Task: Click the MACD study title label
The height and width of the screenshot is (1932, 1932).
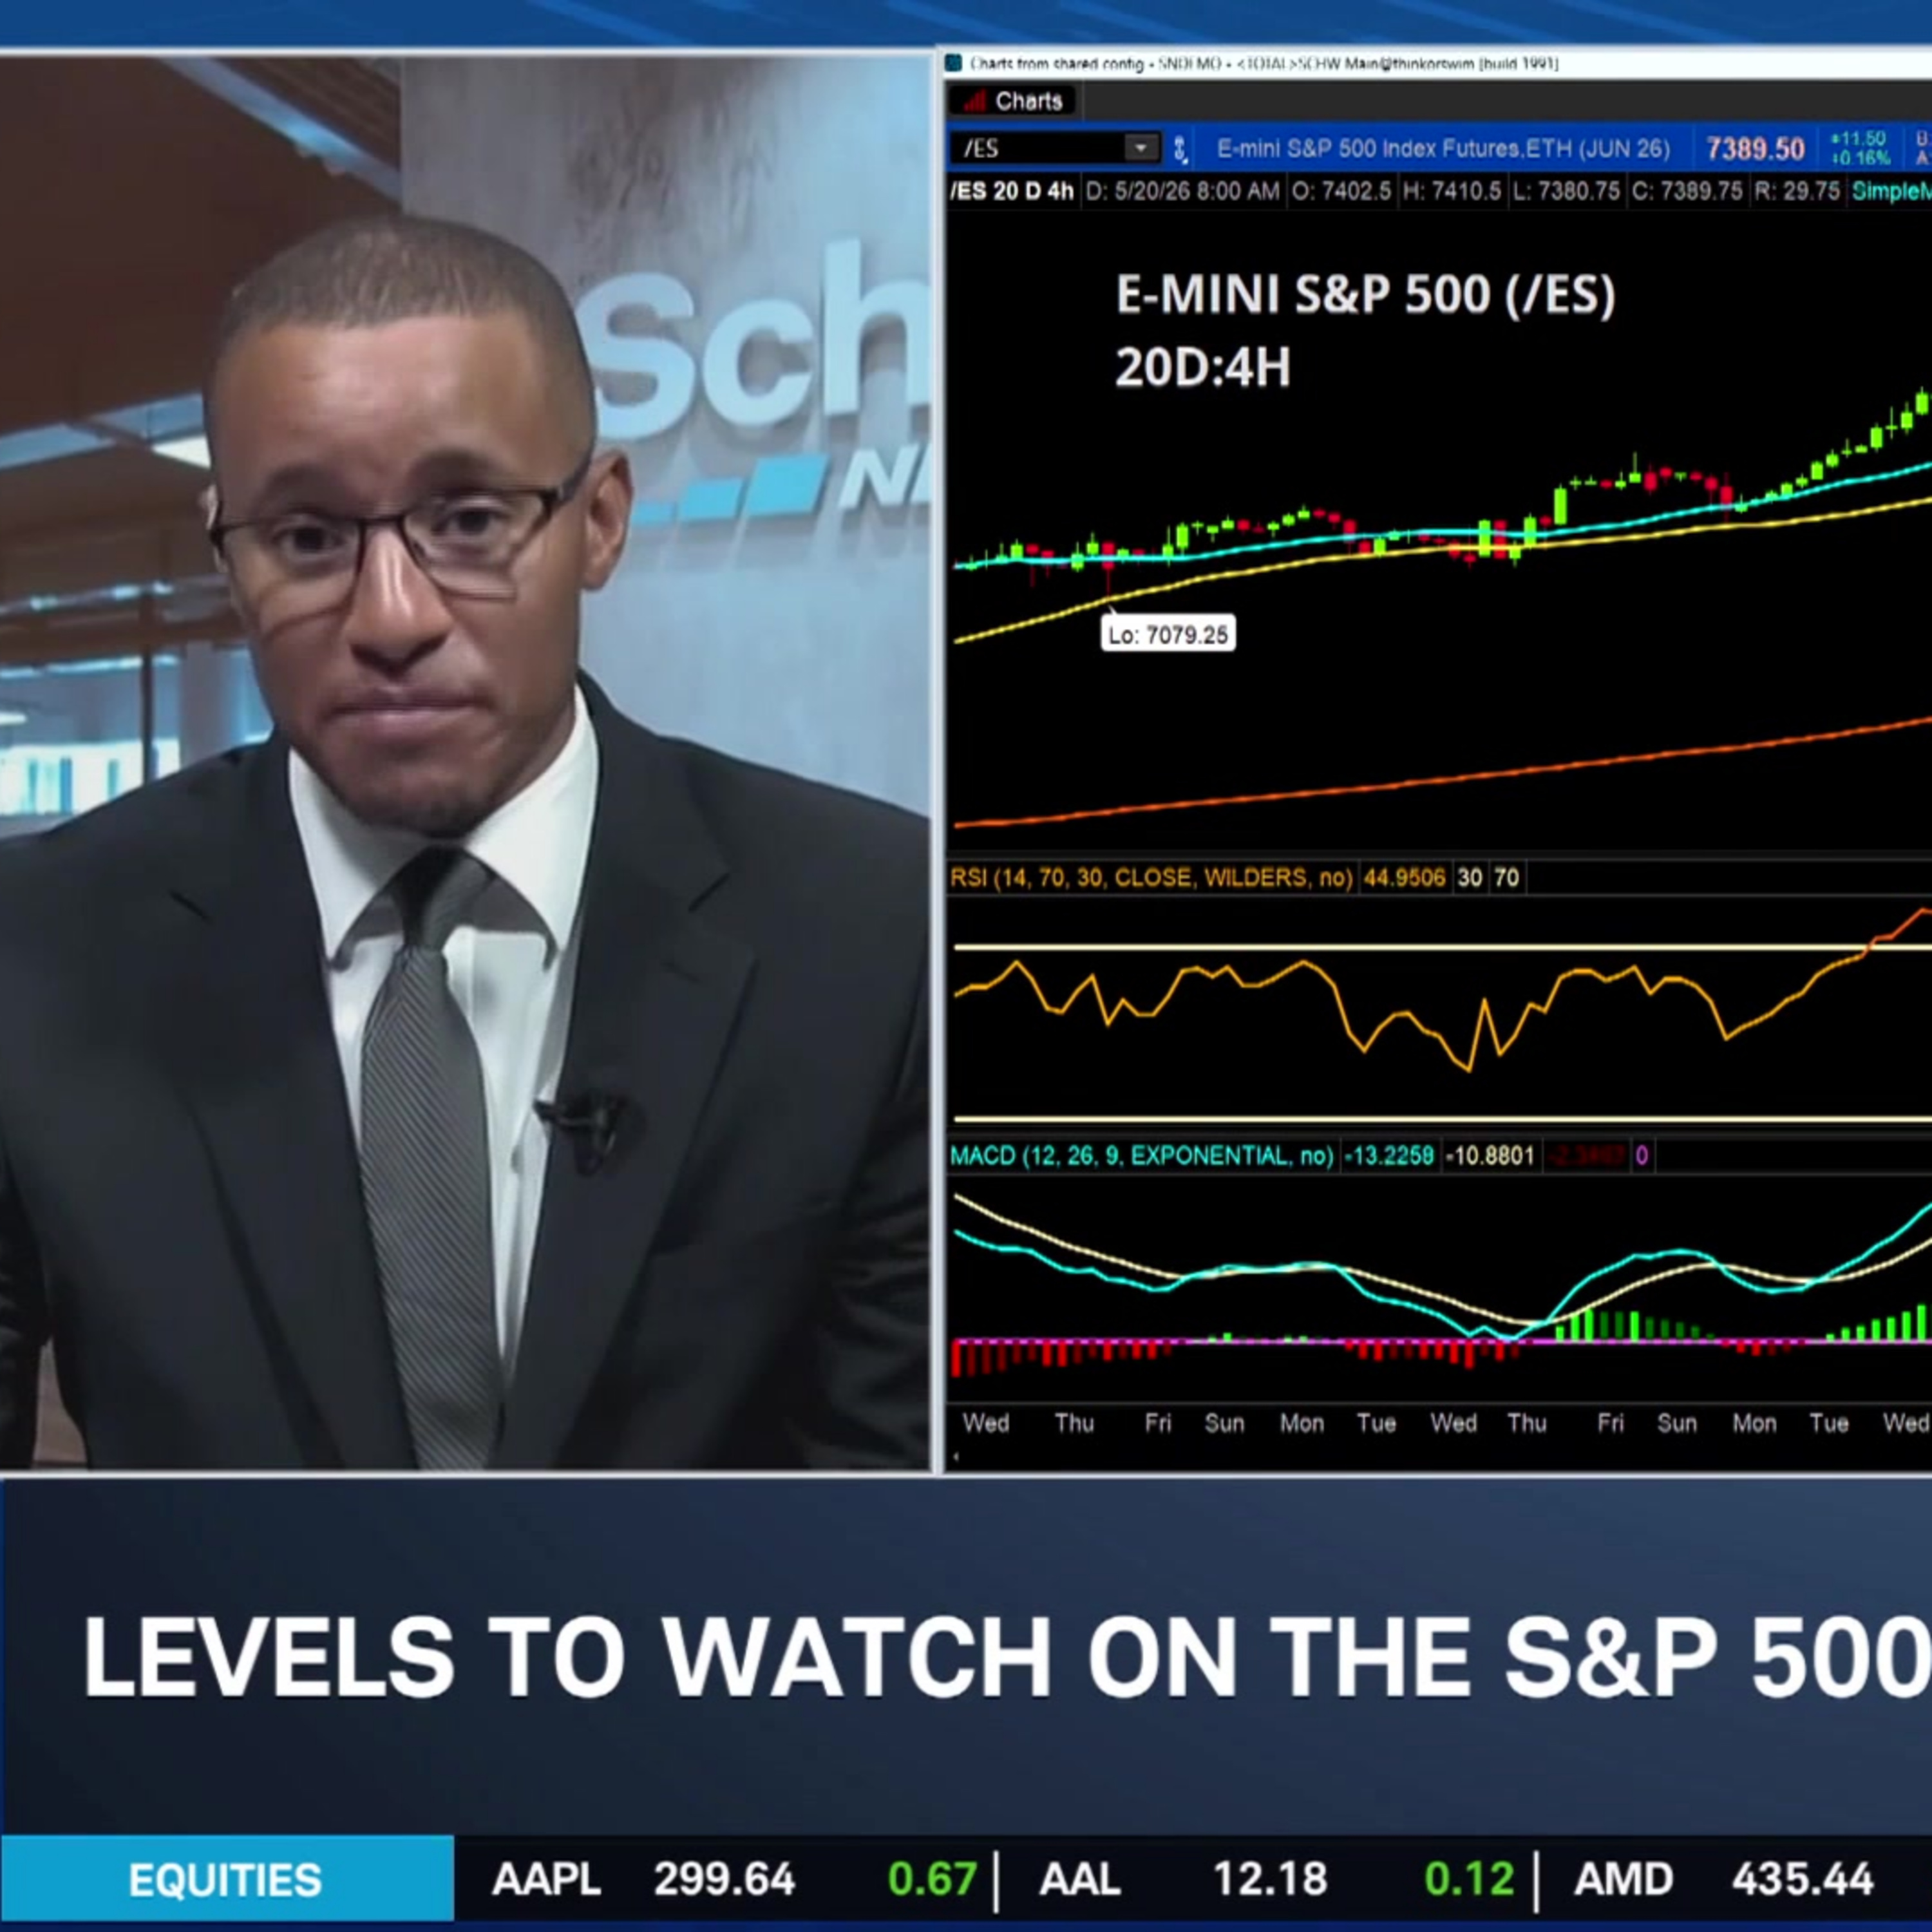Action: (x=1141, y=1156)
